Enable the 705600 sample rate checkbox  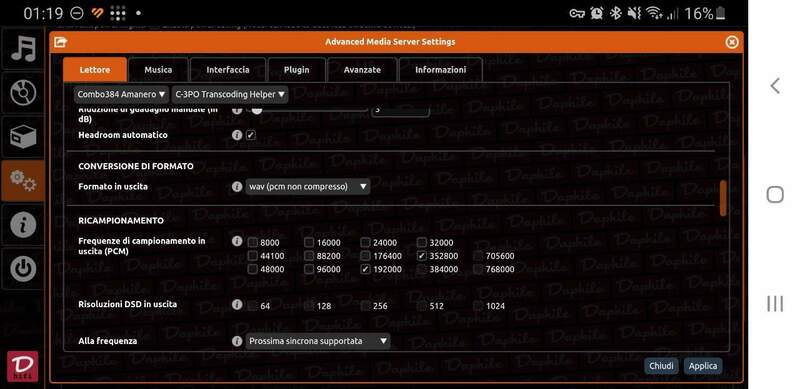coord(478,256)
